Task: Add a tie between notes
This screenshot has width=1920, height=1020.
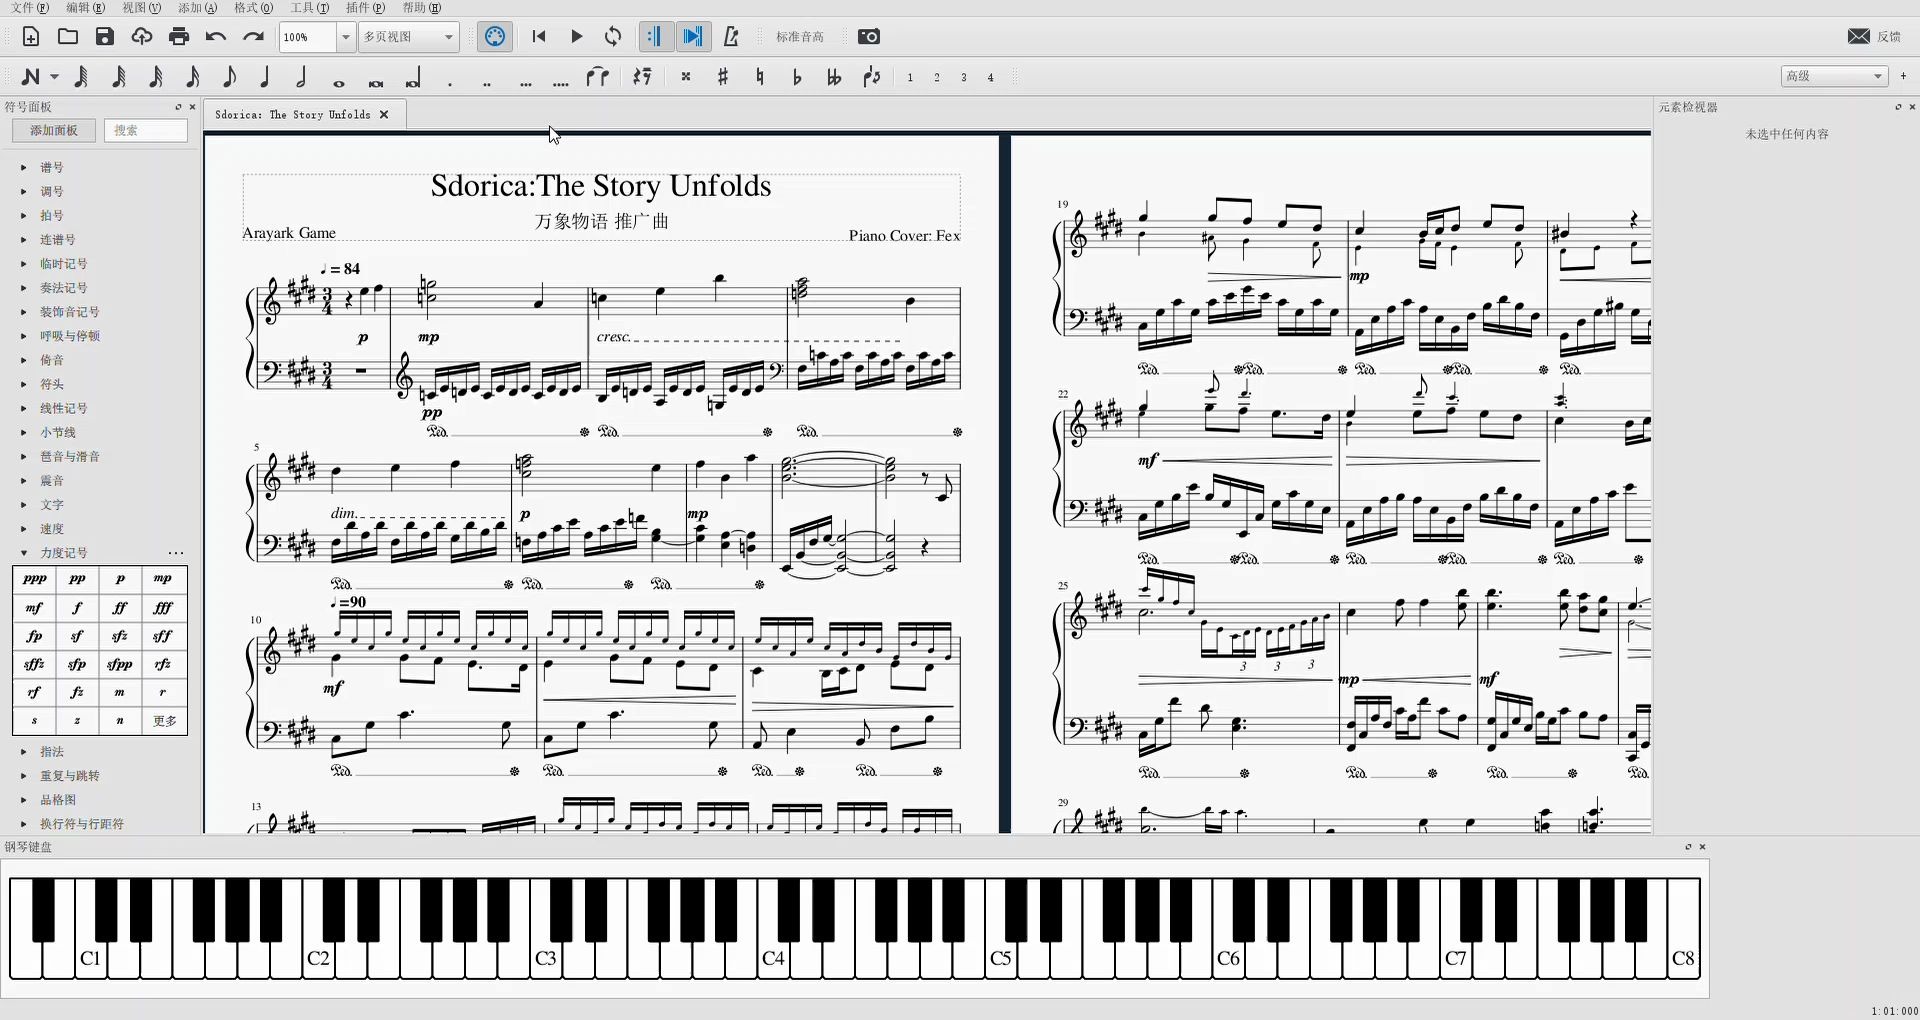Action: pyautogui.click(x=598, y=77)
